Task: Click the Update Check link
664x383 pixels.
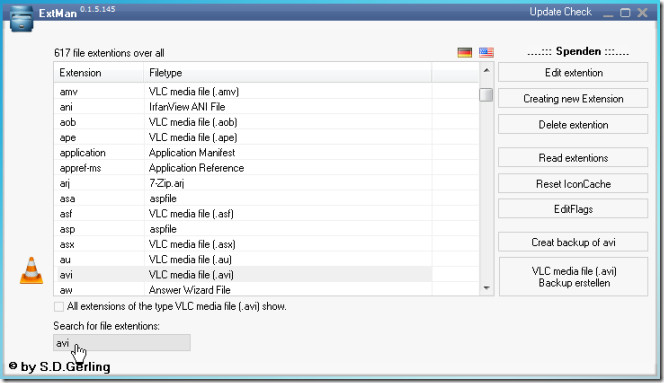Action: click(560, 12)
